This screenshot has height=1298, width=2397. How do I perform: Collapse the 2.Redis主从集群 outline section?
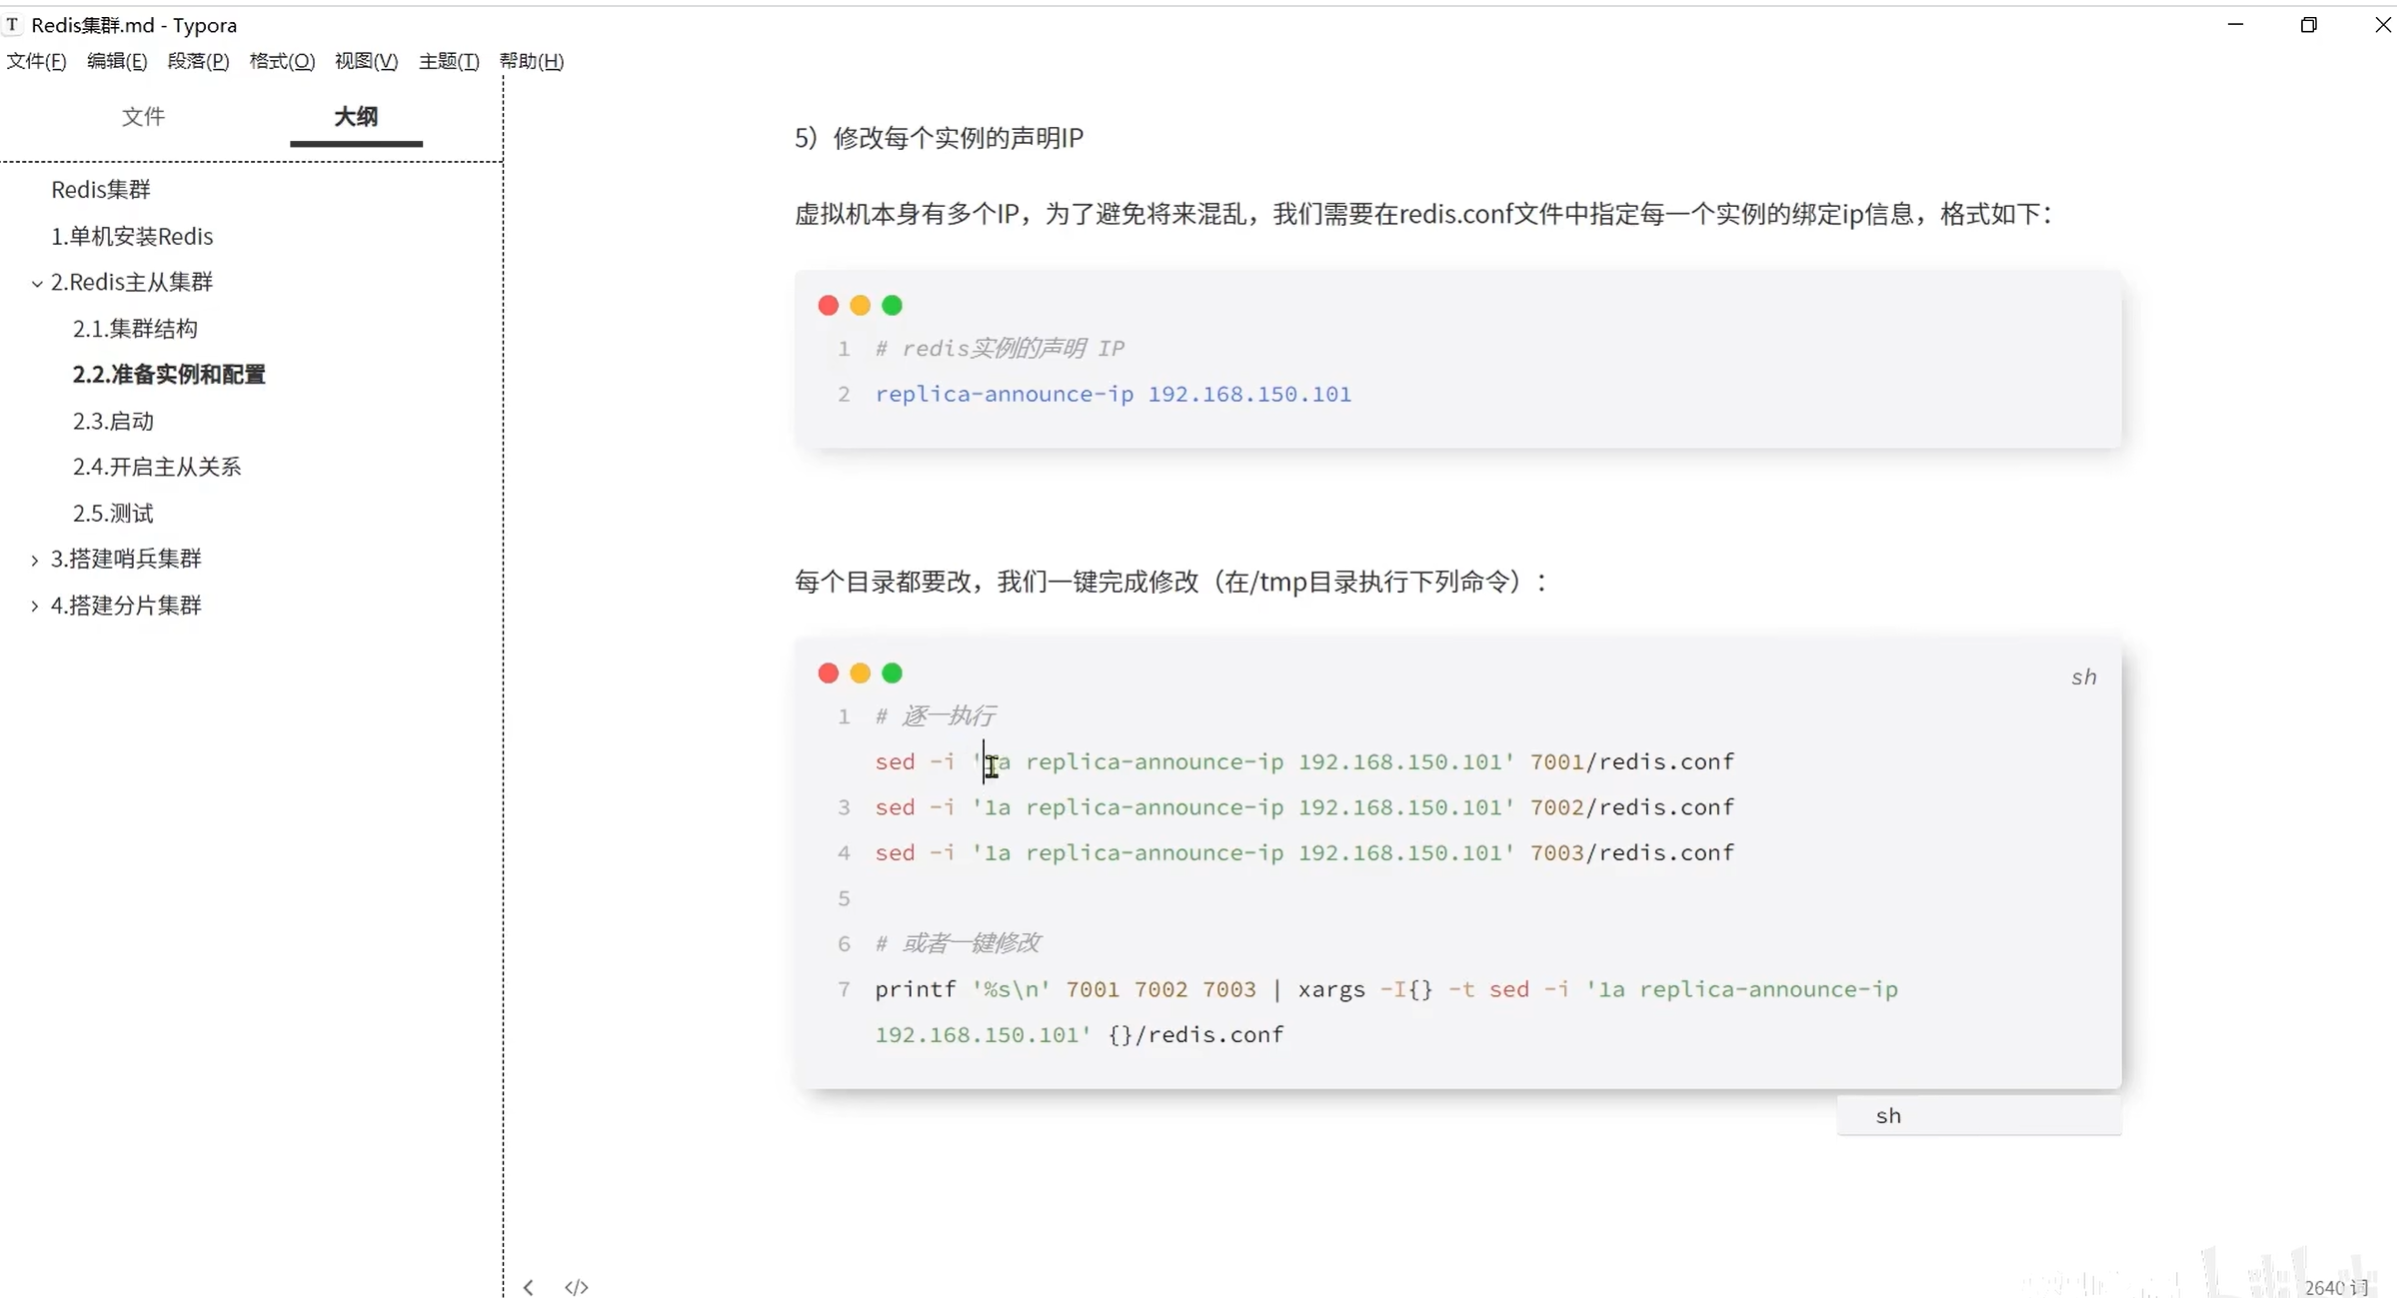[x=37, y=283]
